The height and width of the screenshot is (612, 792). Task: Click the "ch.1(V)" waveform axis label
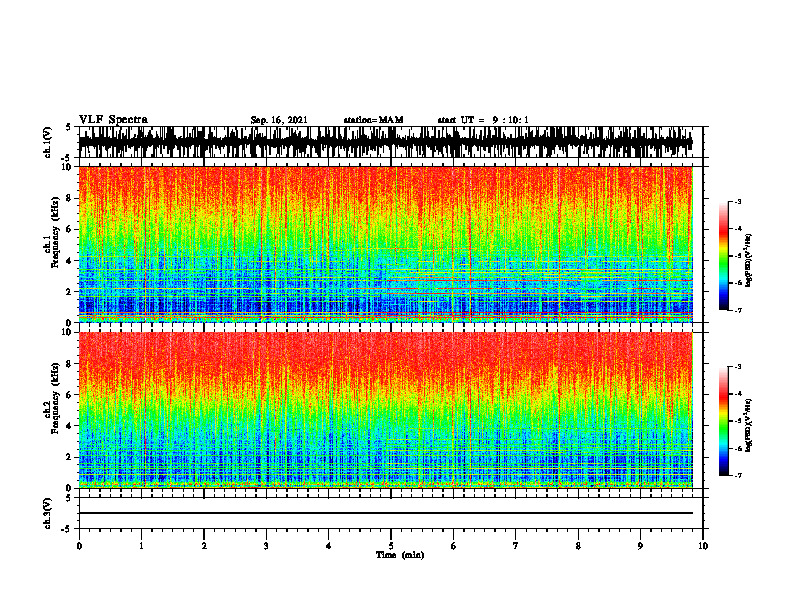point(48,142)
